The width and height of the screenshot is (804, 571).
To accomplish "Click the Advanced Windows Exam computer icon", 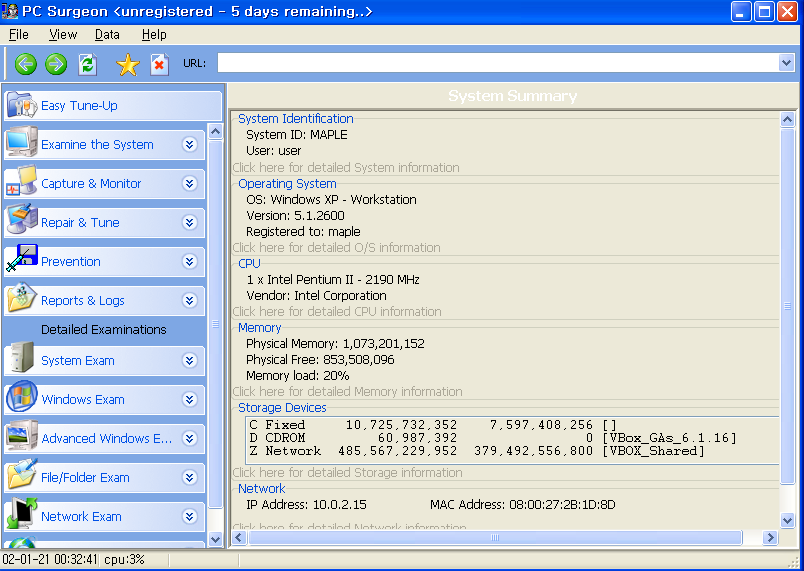I will pyautogui.click(x=22, y=436).
